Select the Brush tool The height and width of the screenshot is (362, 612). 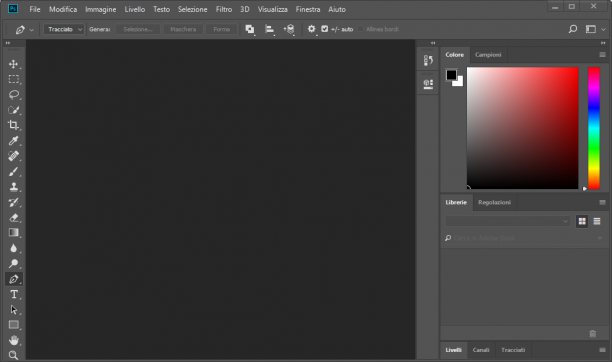[14, 171]
